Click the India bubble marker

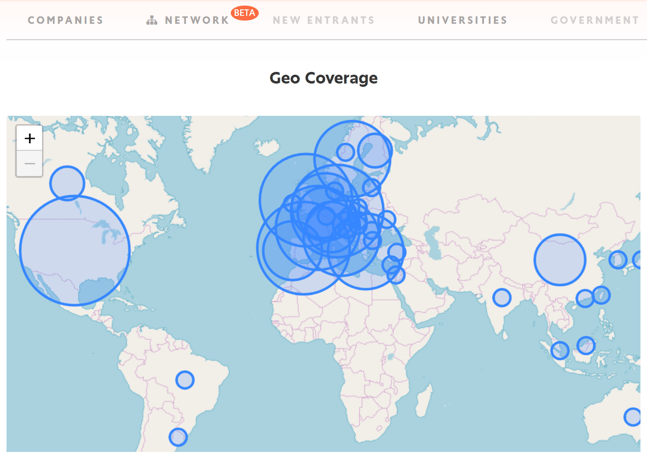pos(502,297)
